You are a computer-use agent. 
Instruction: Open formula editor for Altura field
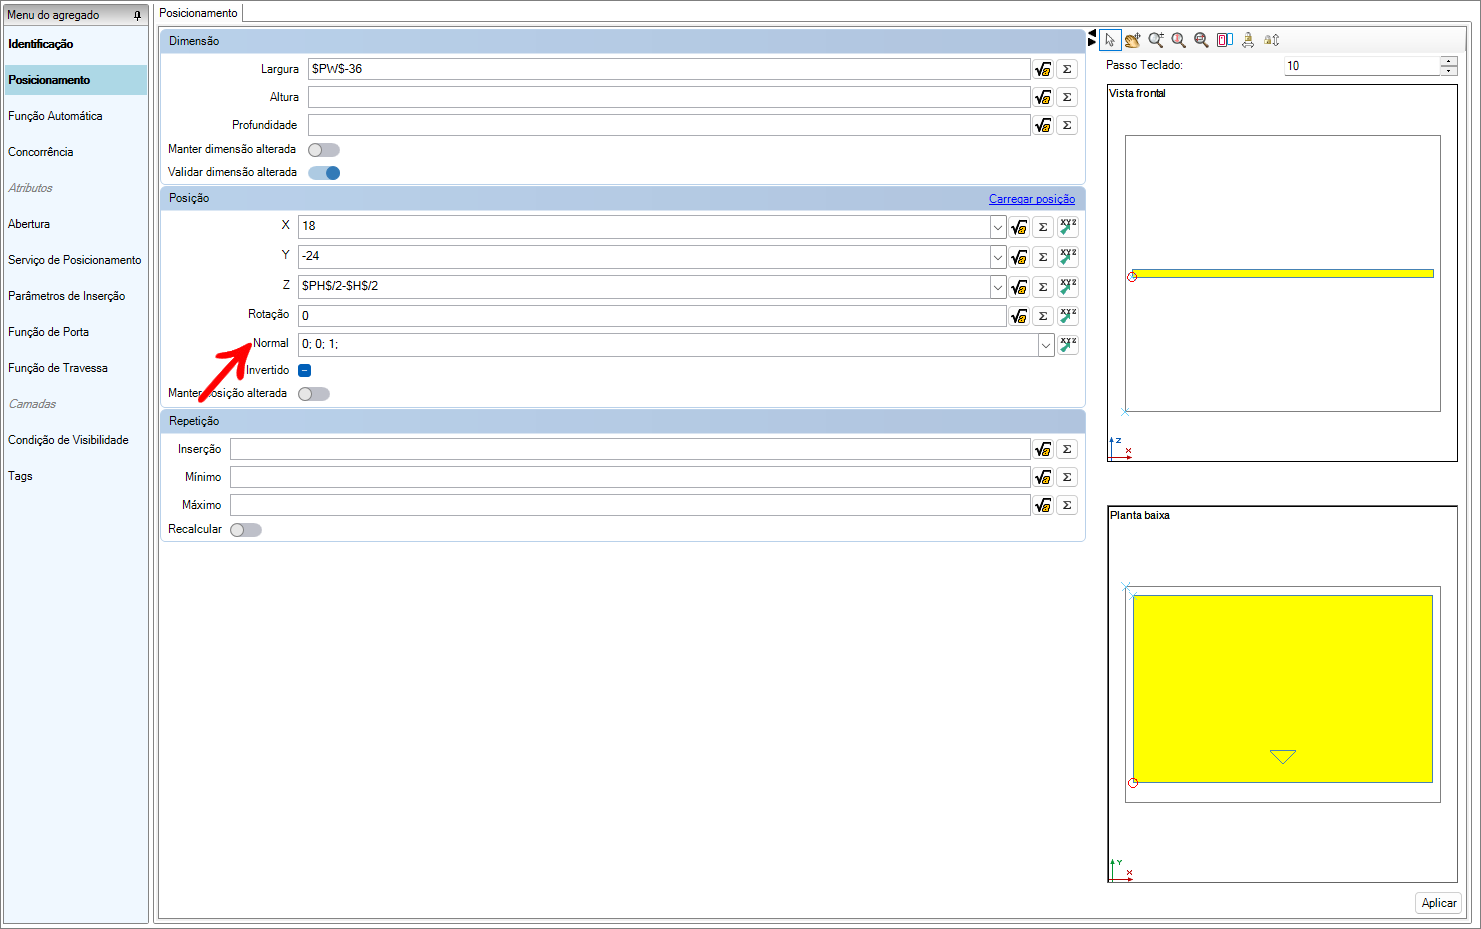(1043, 97)
